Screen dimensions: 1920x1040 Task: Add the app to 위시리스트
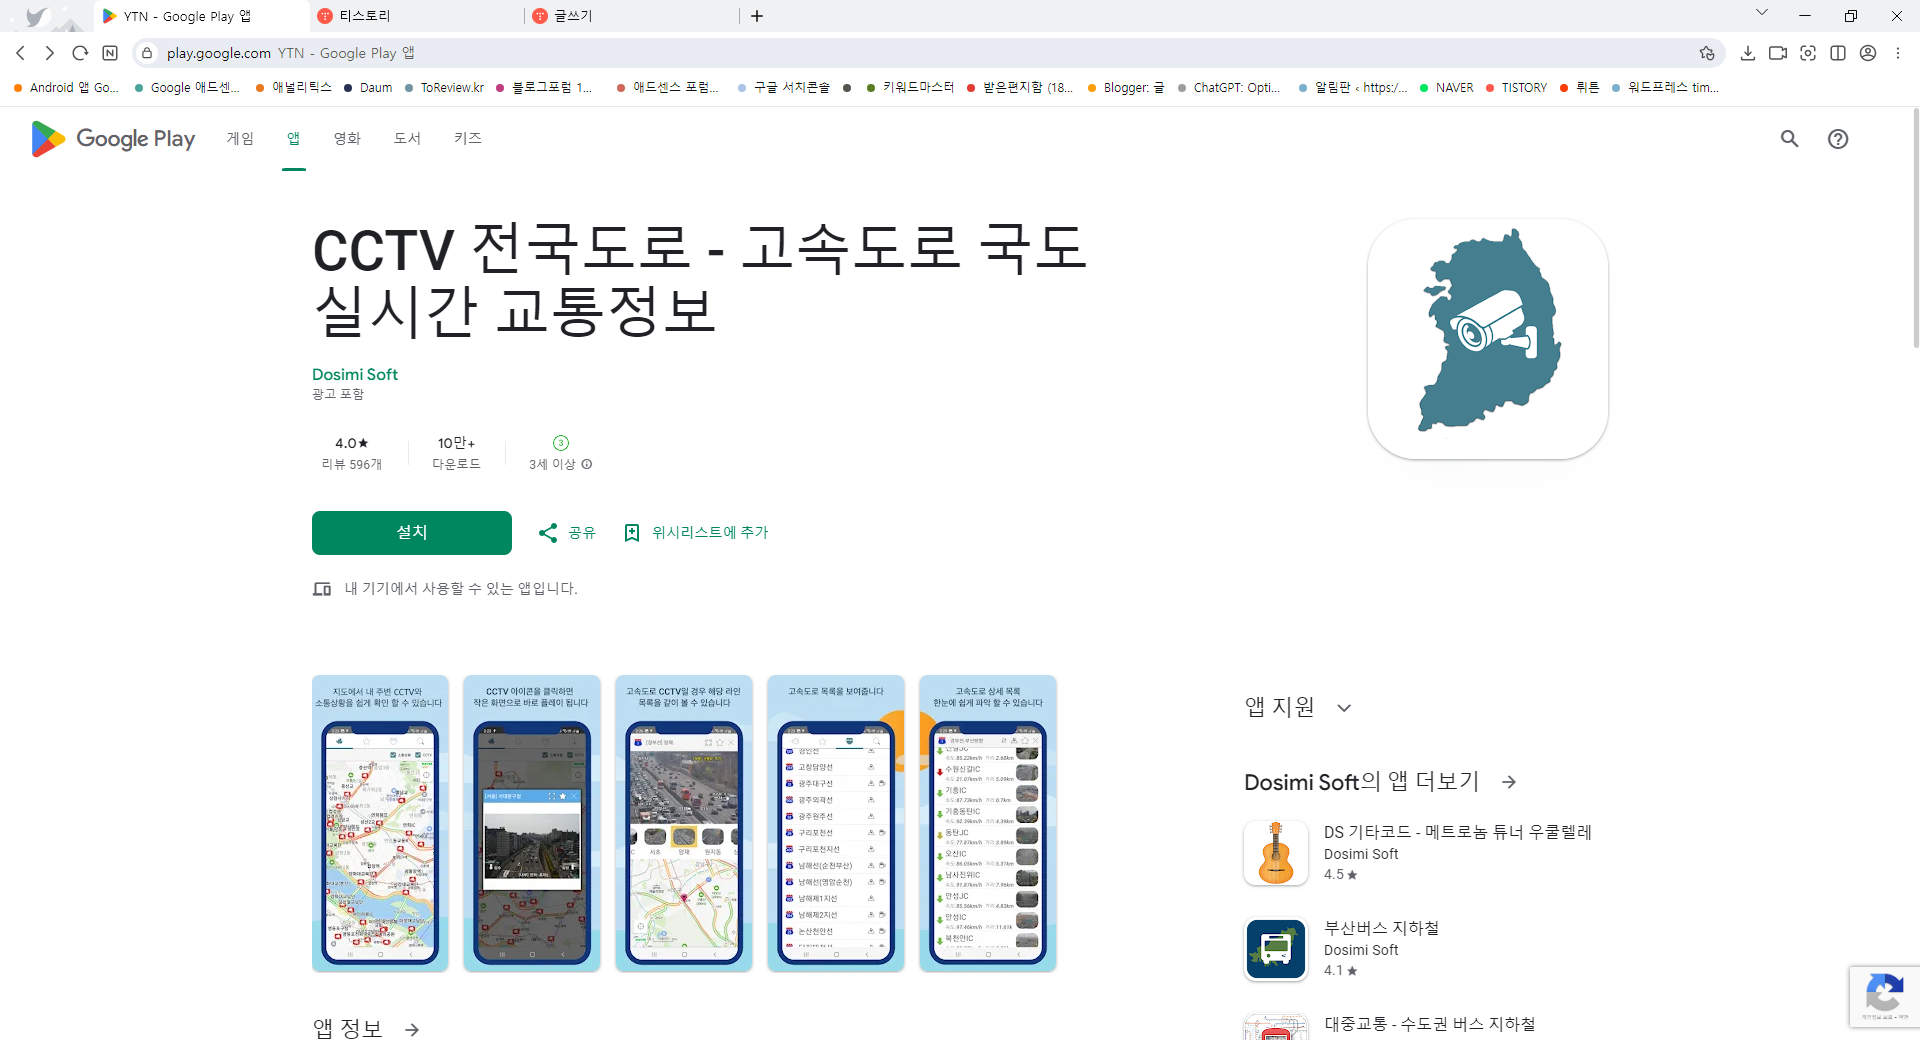695,532
